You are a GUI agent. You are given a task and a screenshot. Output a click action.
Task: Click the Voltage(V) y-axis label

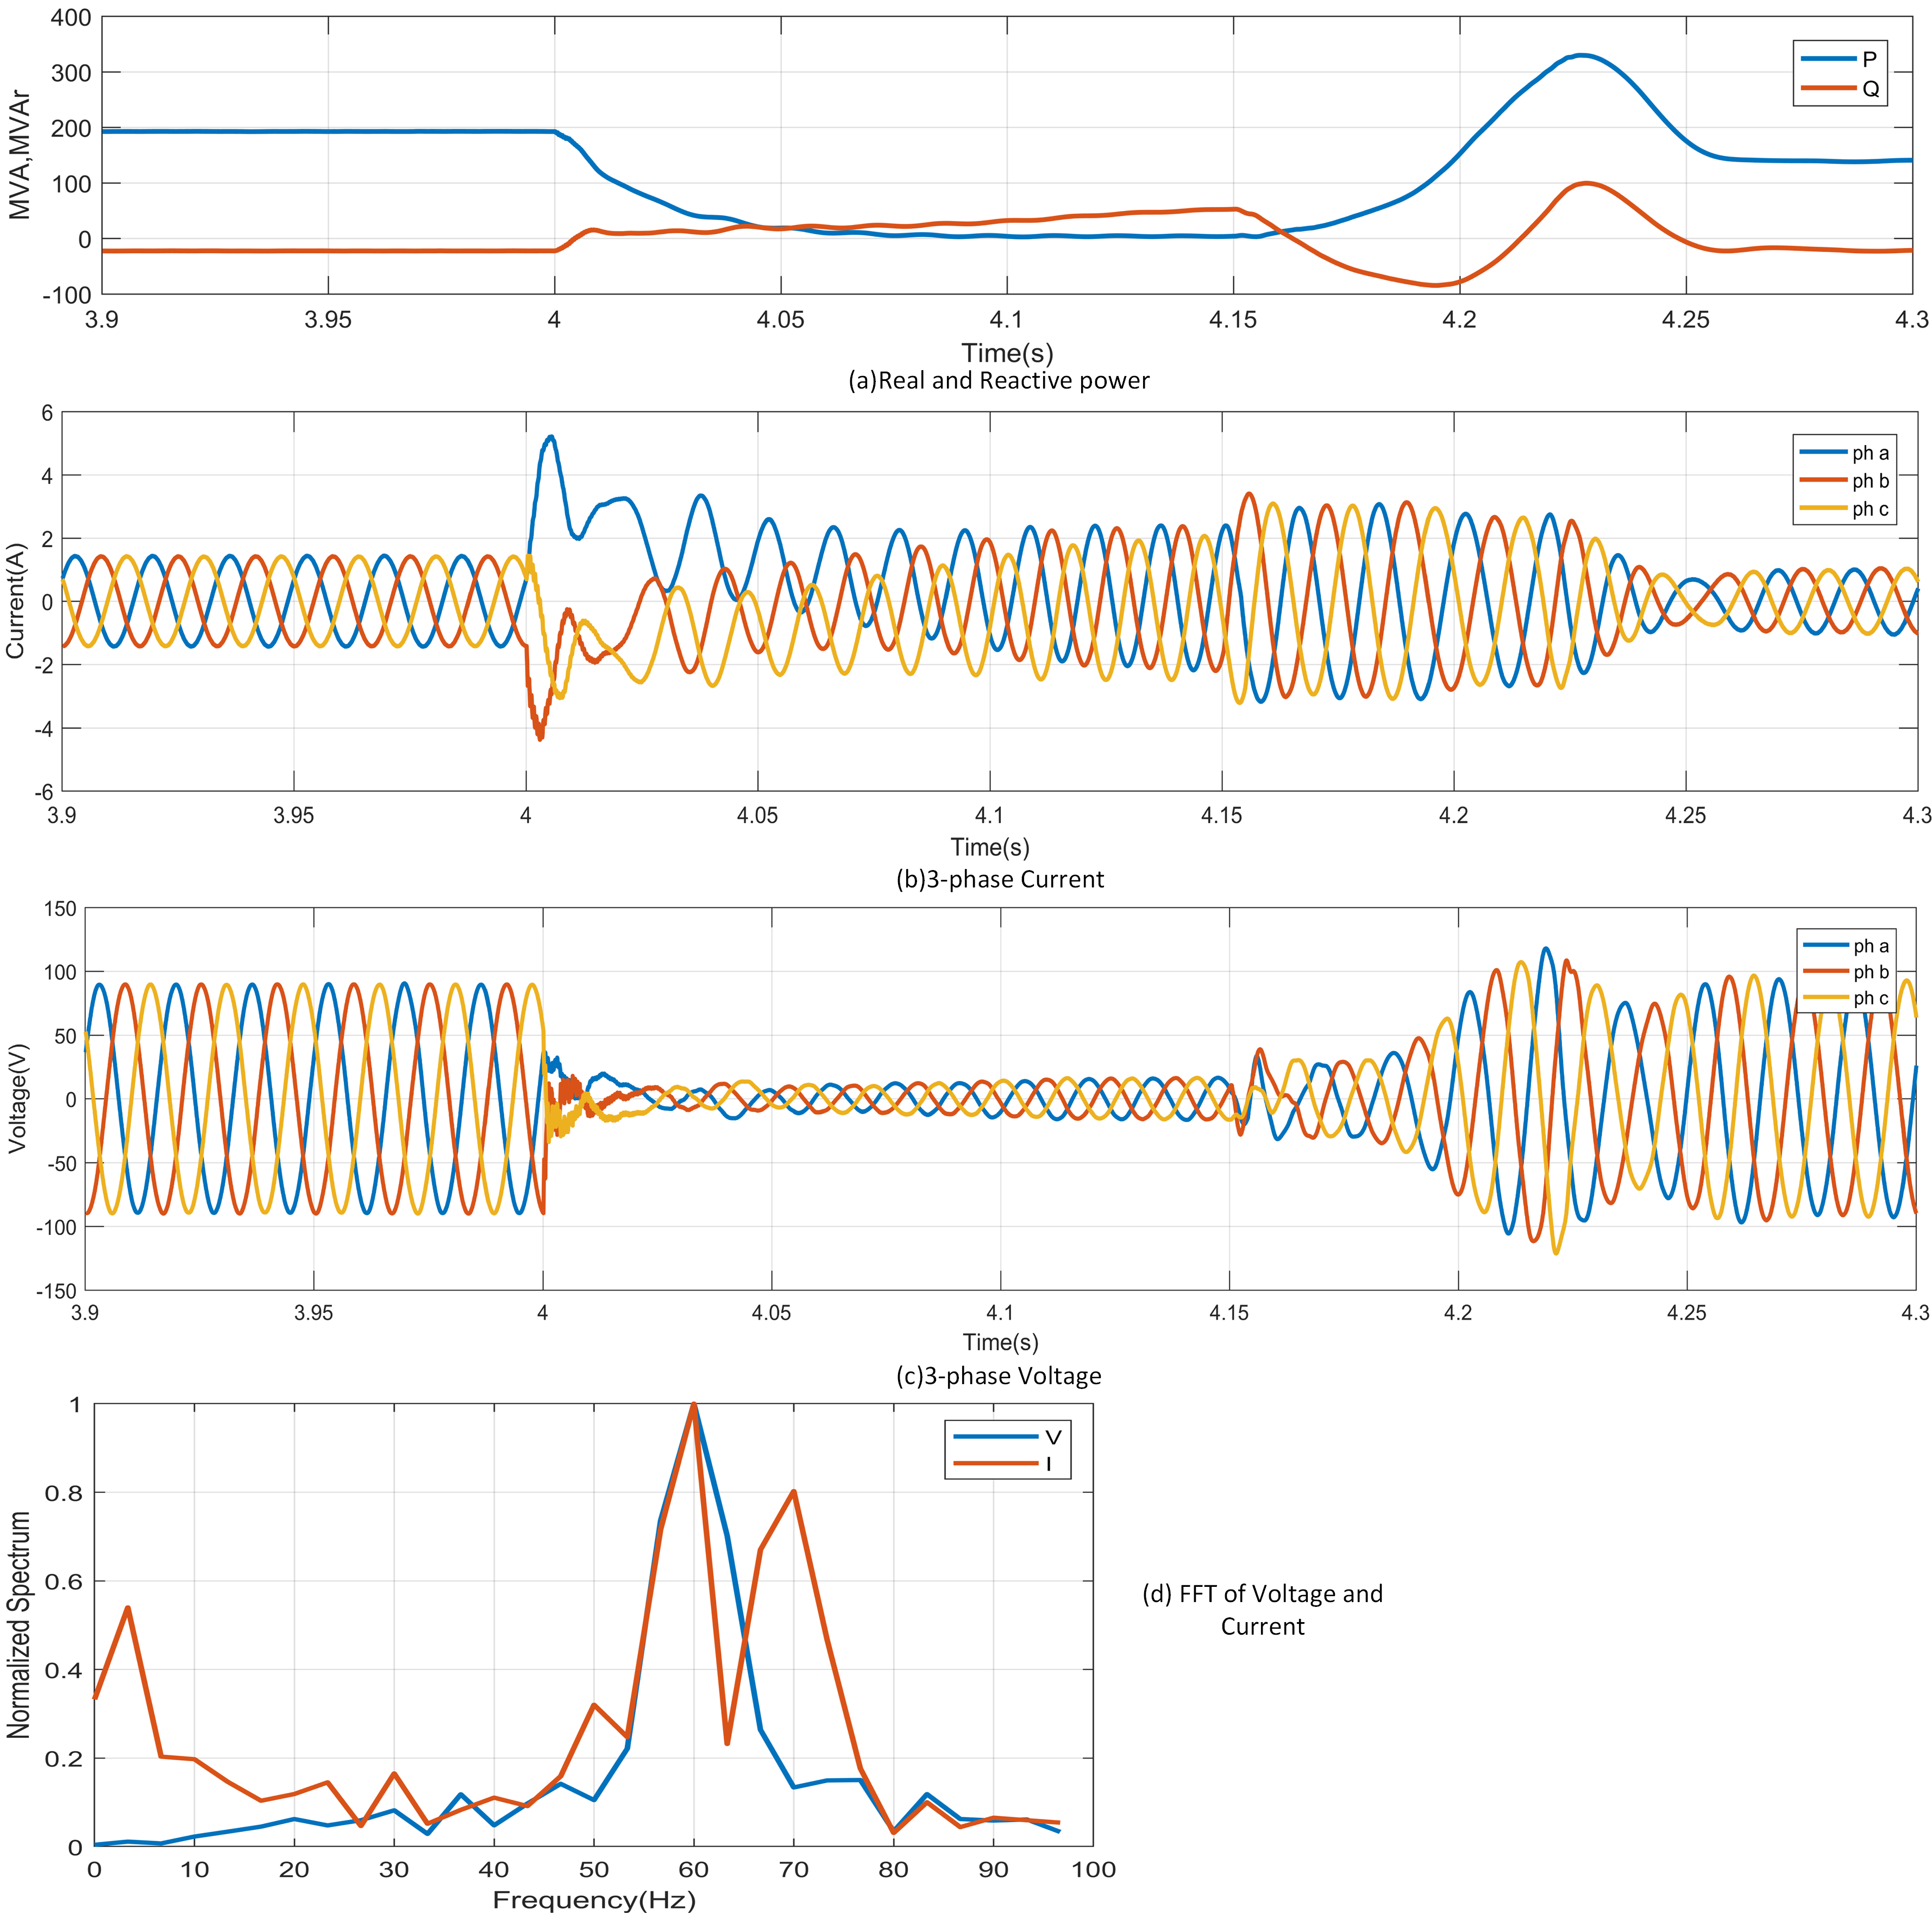17,1098
